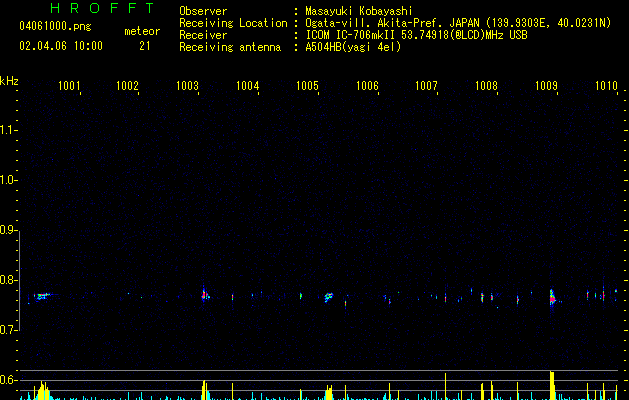Click time marker 1008
This screenshot has width=629, height=400.
pos(486,86)
